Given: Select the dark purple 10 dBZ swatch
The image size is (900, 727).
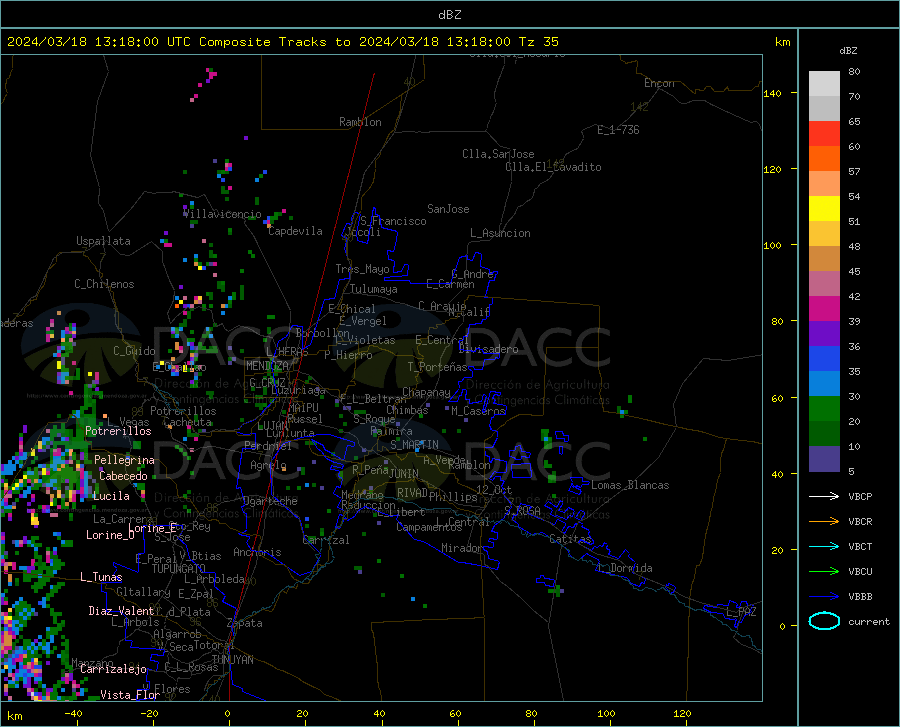Looking at the screenshot, I should pos(824,458).
